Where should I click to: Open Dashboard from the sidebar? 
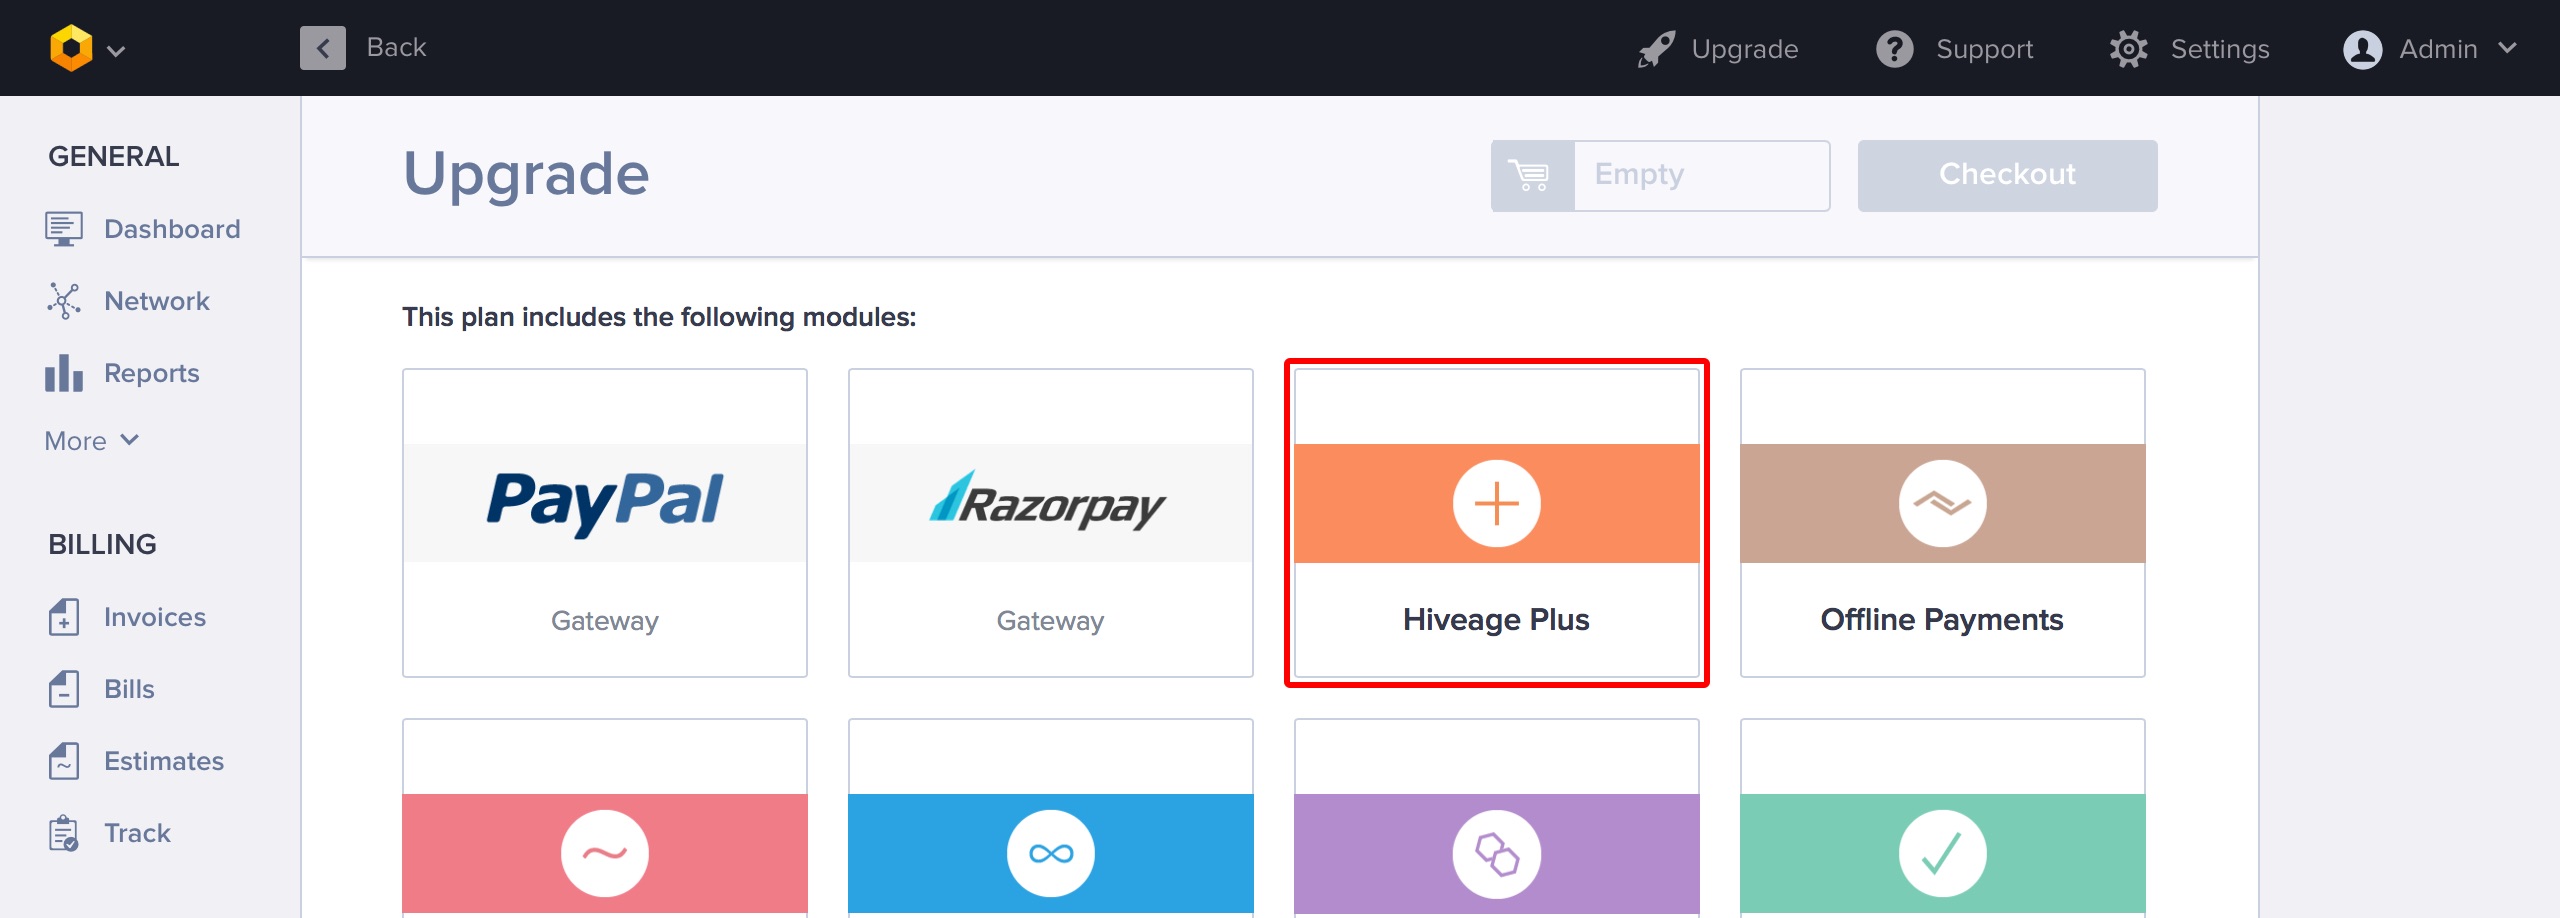(171, 229)
